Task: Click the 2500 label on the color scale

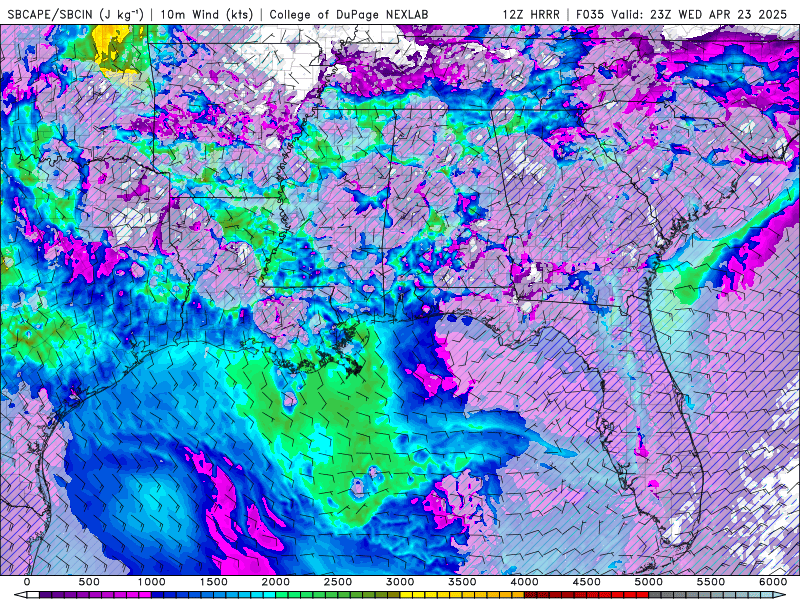Action: [x=338, y=582]
